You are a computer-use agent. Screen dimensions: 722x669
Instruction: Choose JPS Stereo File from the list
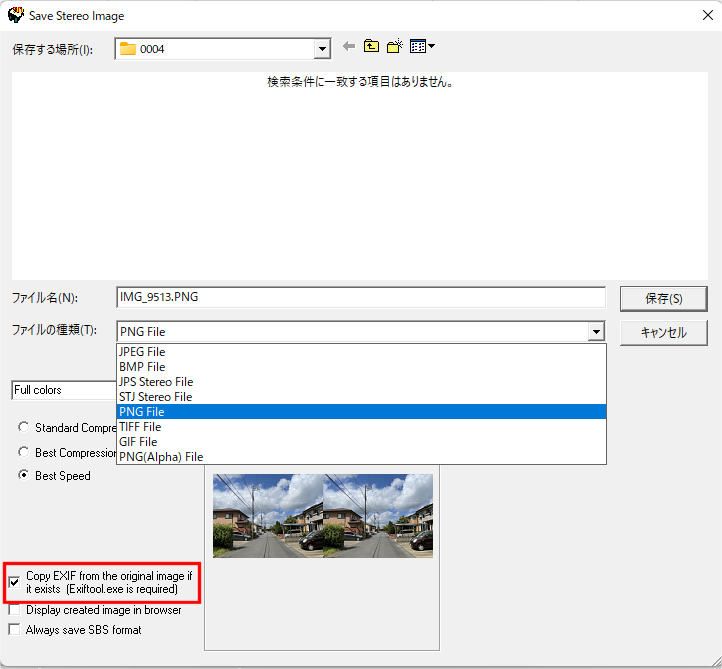pos(361,382)
